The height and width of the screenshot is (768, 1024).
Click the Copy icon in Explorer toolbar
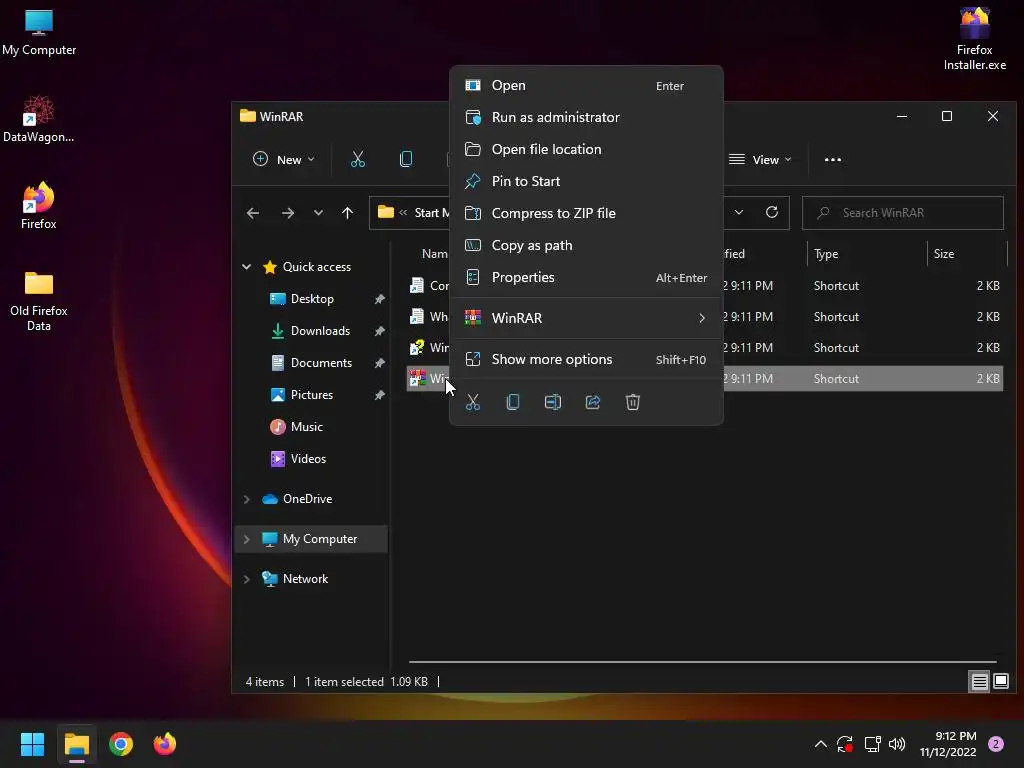pos(406,159)
